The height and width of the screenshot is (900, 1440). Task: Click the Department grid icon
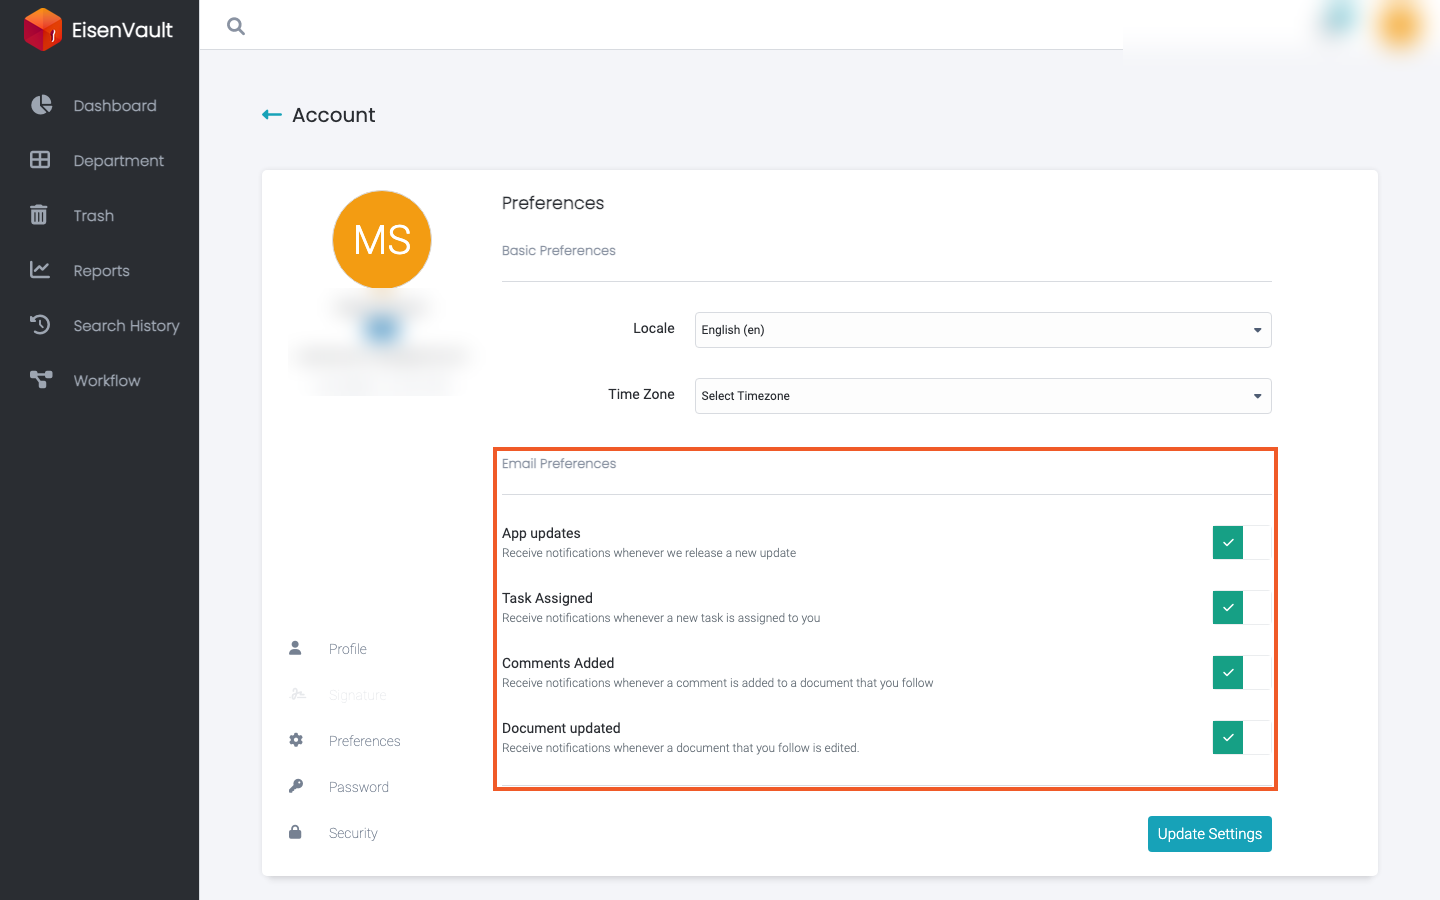(40, 160)
